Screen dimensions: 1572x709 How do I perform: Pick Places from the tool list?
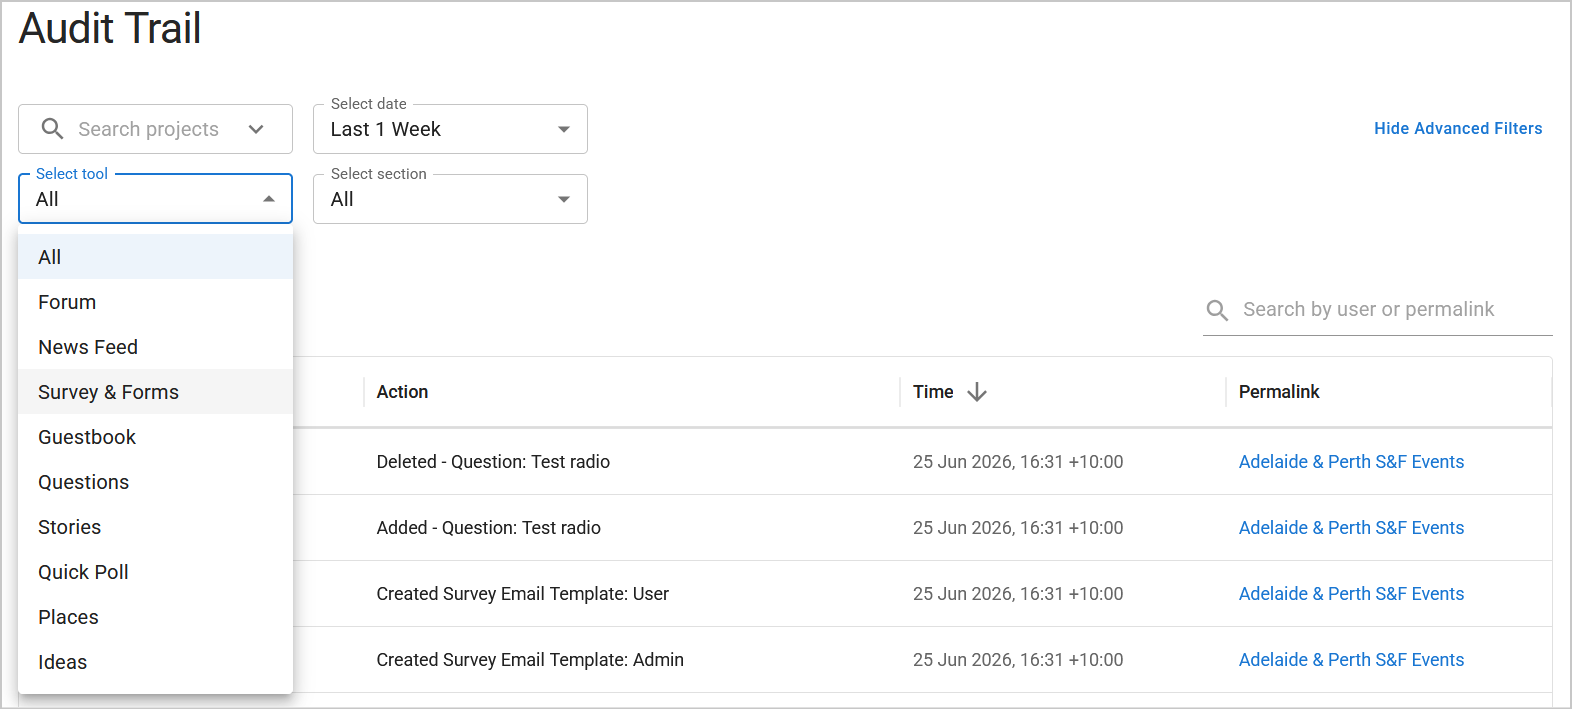pos(155,617)
